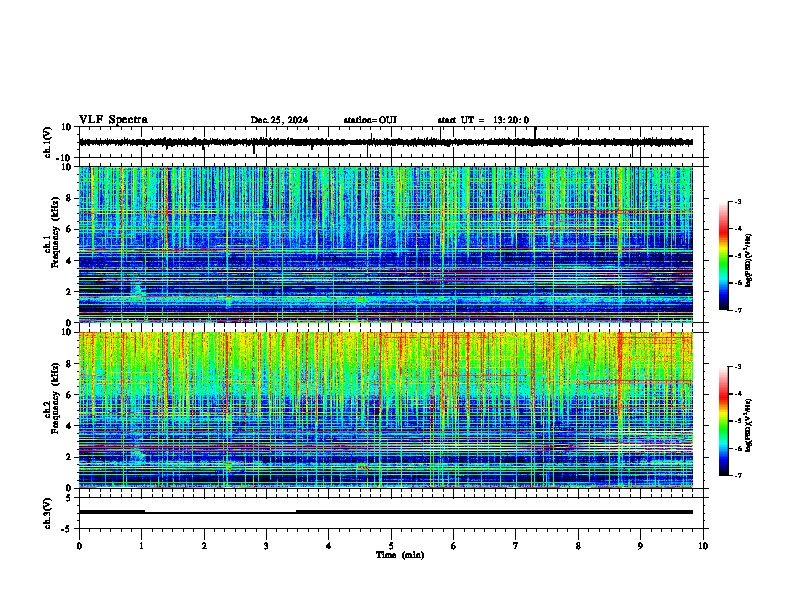
Task: Click the "ch.2 Frequency (kHz)" axis label
Action: point(51,398)
